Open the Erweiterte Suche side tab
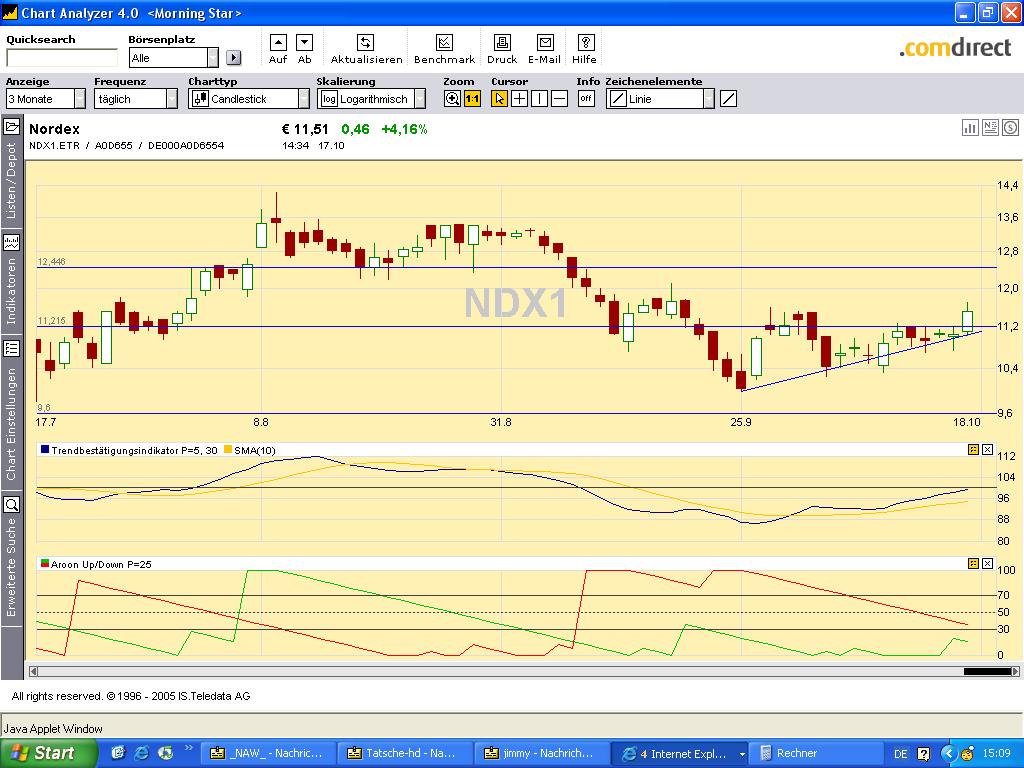Image resolution: width=1024 pixels, height=768 pixels. [11, 556]
